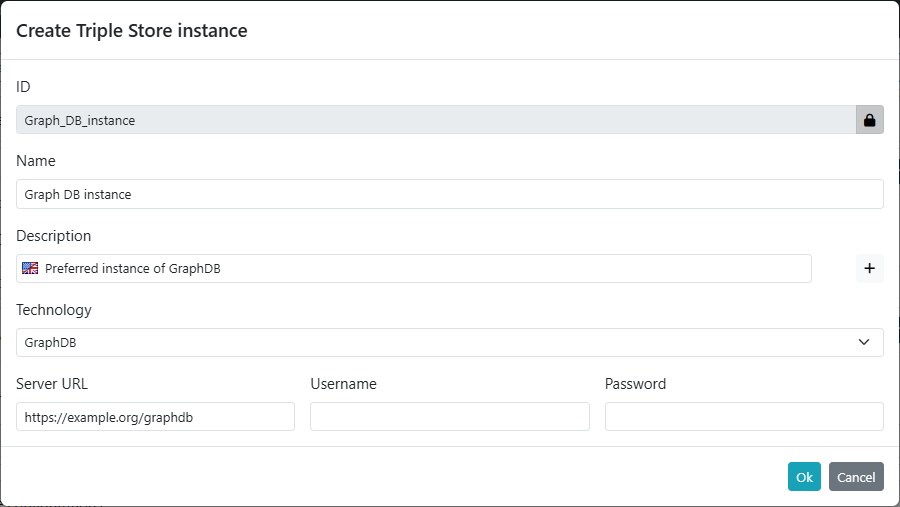The image size is (900, 507).
Task: Focus the empty Username input box
Action: tap(449, 417)
